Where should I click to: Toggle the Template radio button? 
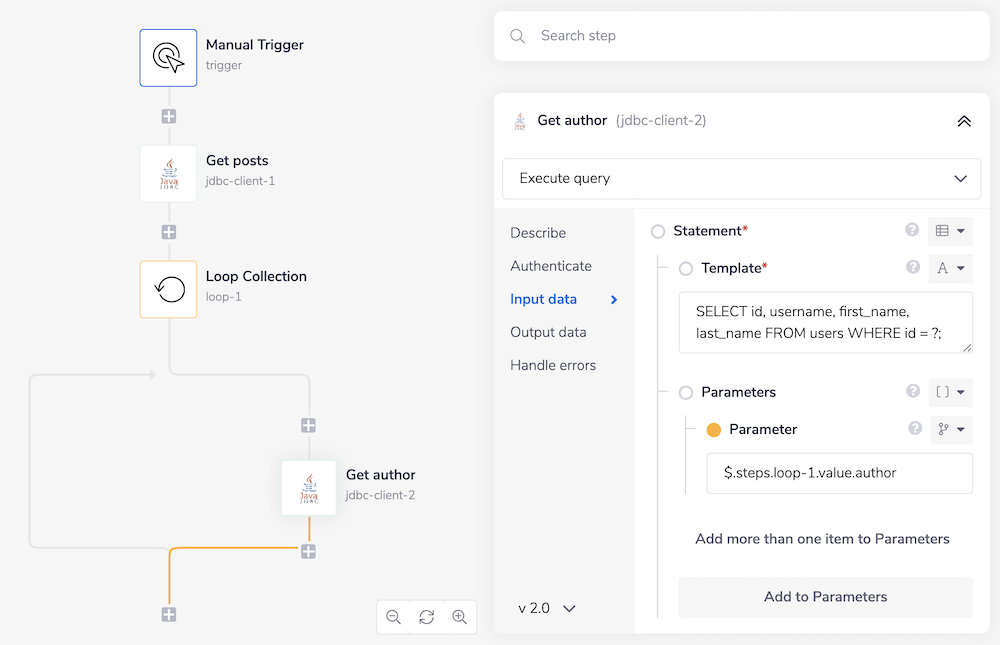(x=686, y=268)
